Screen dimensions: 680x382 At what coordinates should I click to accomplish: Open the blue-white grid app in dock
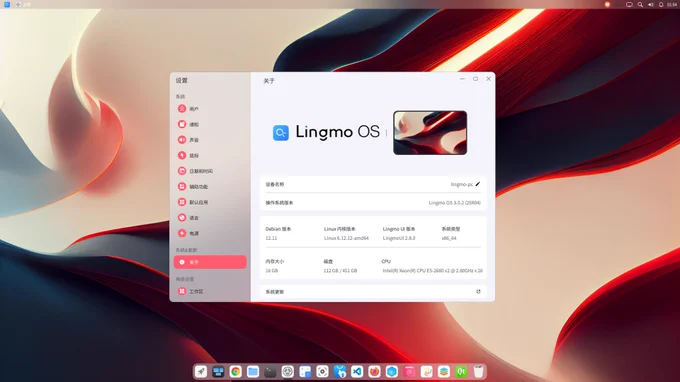coord(305,372)
